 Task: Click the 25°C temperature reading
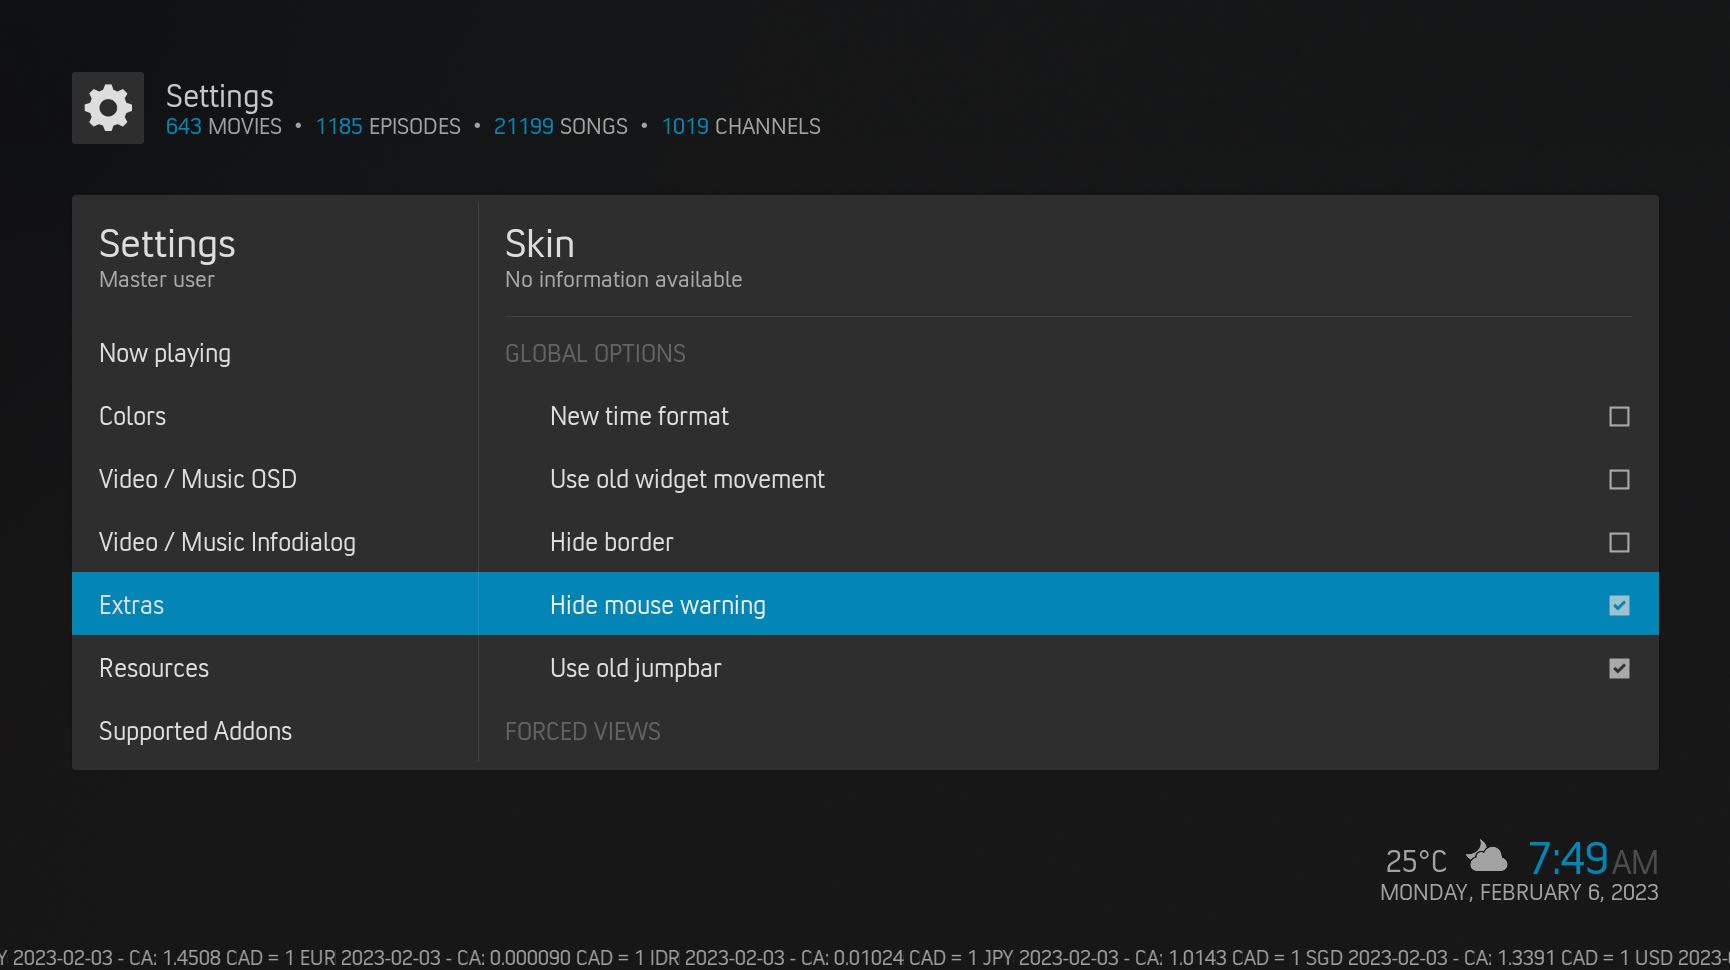coord(1415,861)
